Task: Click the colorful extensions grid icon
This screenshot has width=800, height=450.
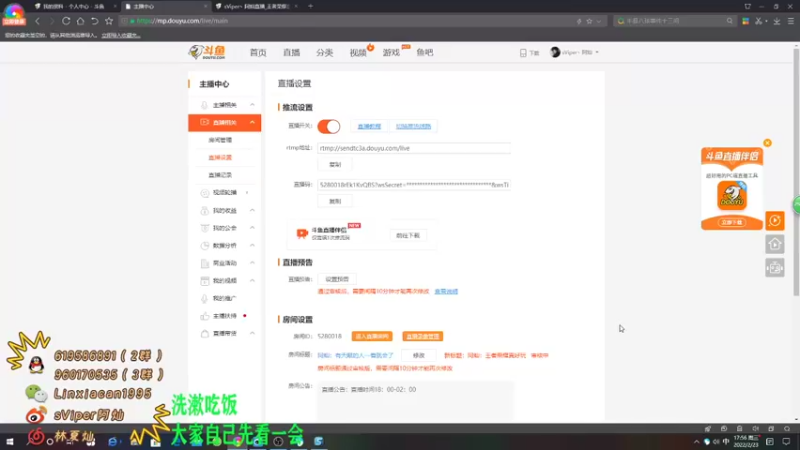Action: [x=745, y=21]
